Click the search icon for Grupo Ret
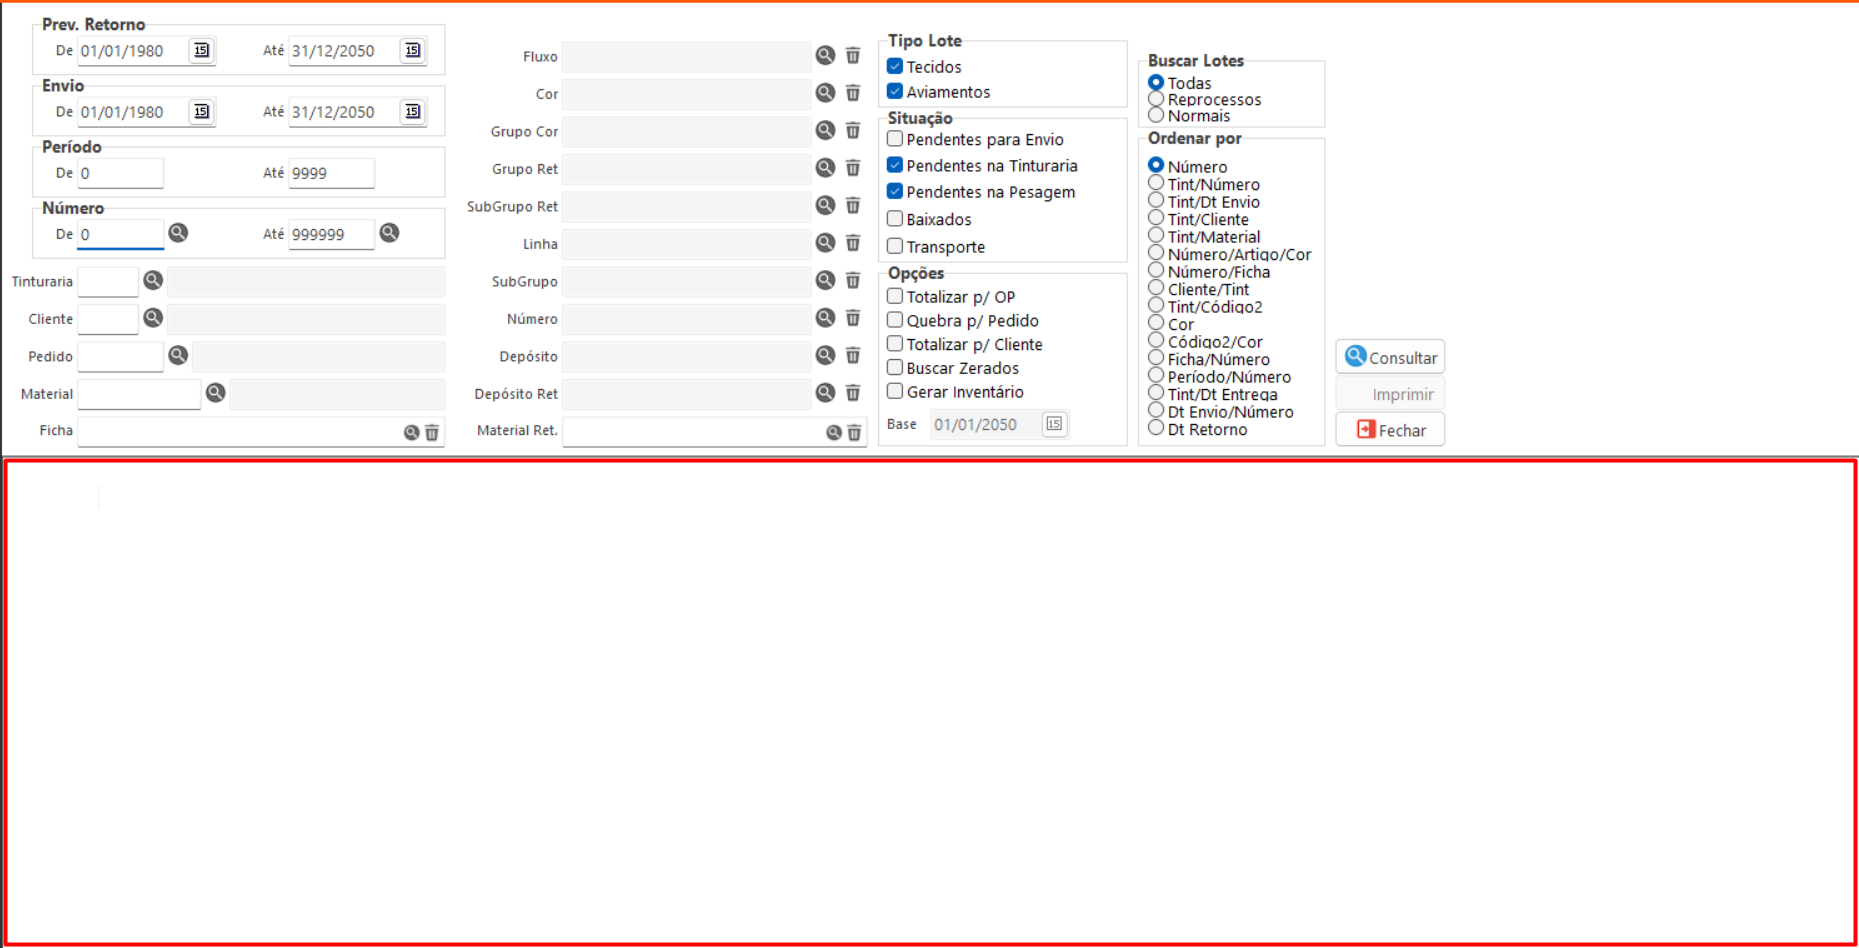Viewport: 1859px width, 948px height. pyautogui.click(x=824, y=168)
